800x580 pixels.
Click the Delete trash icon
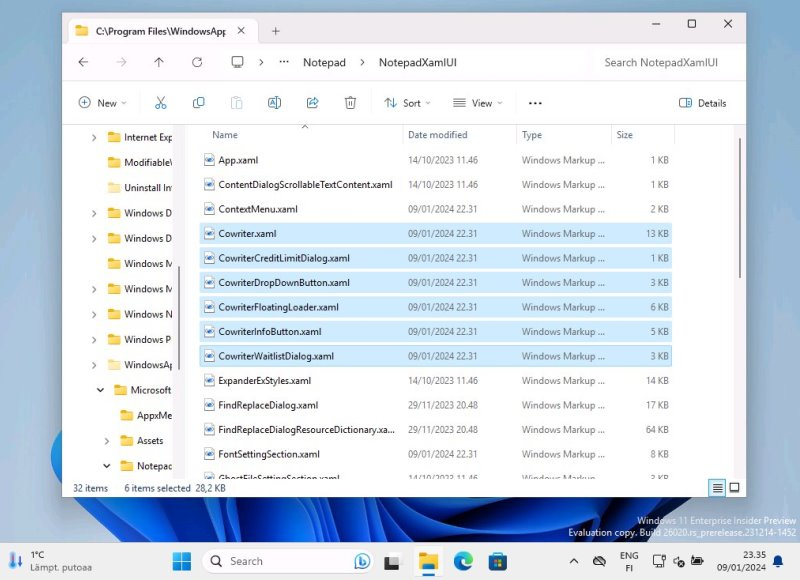pos(350,103)
